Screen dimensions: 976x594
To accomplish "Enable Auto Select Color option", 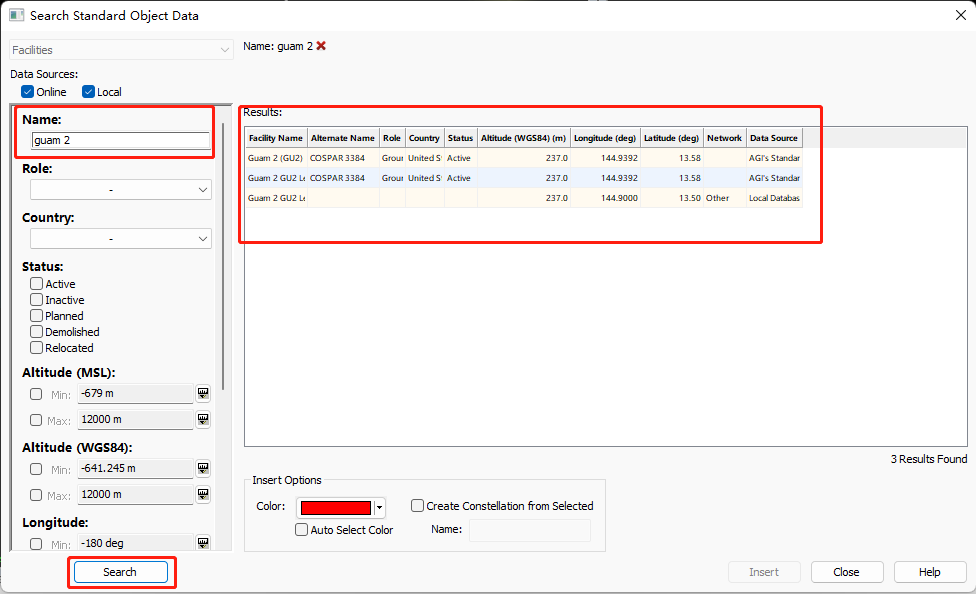I will coord(302,530).
